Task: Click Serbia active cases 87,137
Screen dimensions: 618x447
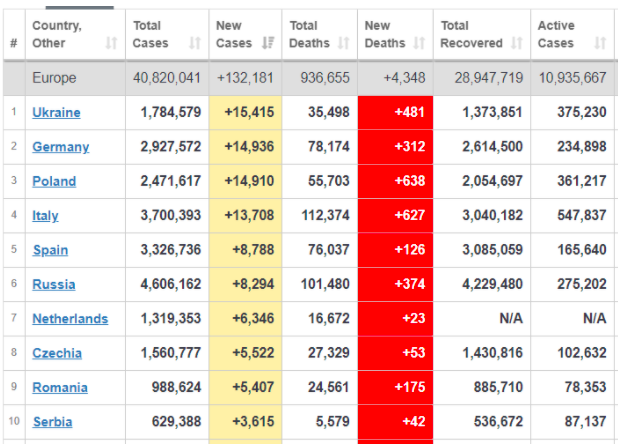Action: pos(585,422)
